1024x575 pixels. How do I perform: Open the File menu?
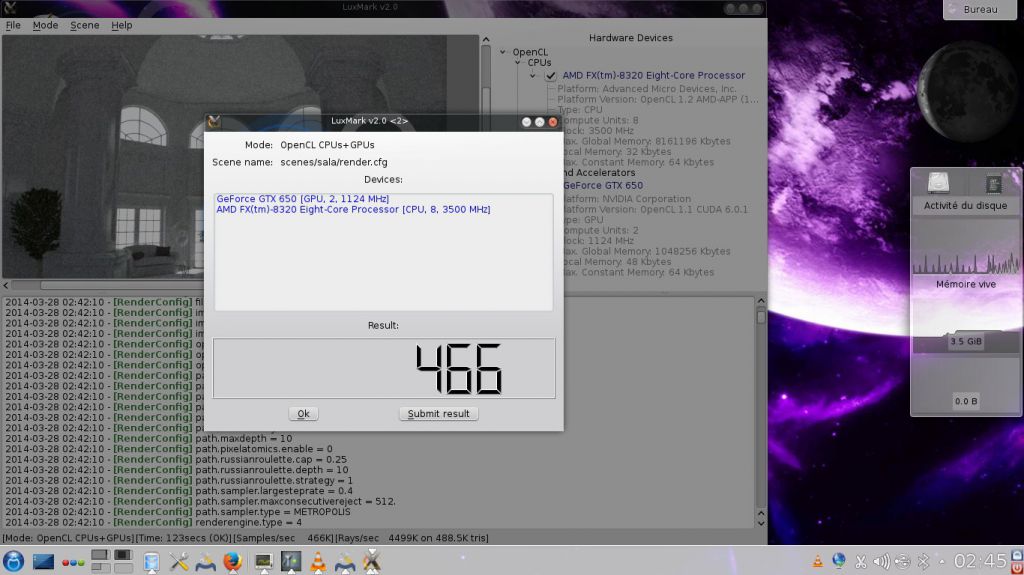[13, 25]
